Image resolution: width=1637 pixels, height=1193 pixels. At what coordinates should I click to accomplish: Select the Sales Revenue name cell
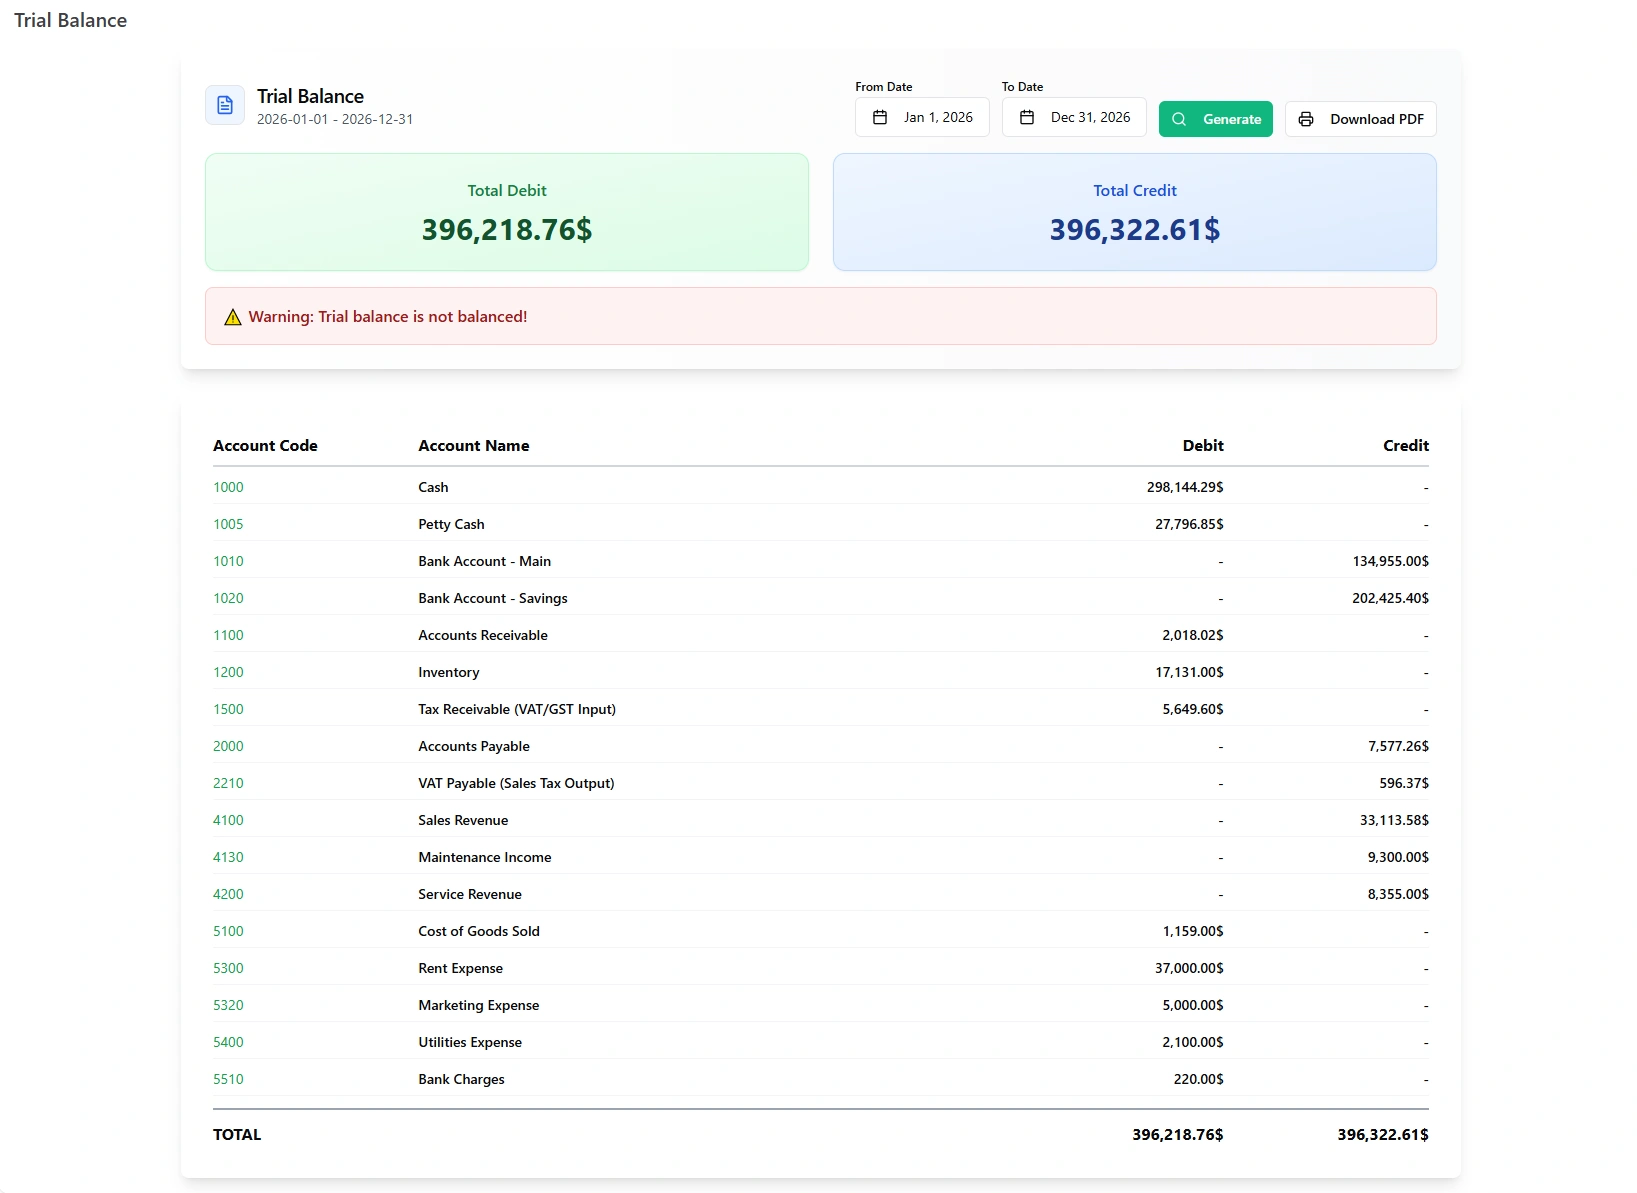463,820
